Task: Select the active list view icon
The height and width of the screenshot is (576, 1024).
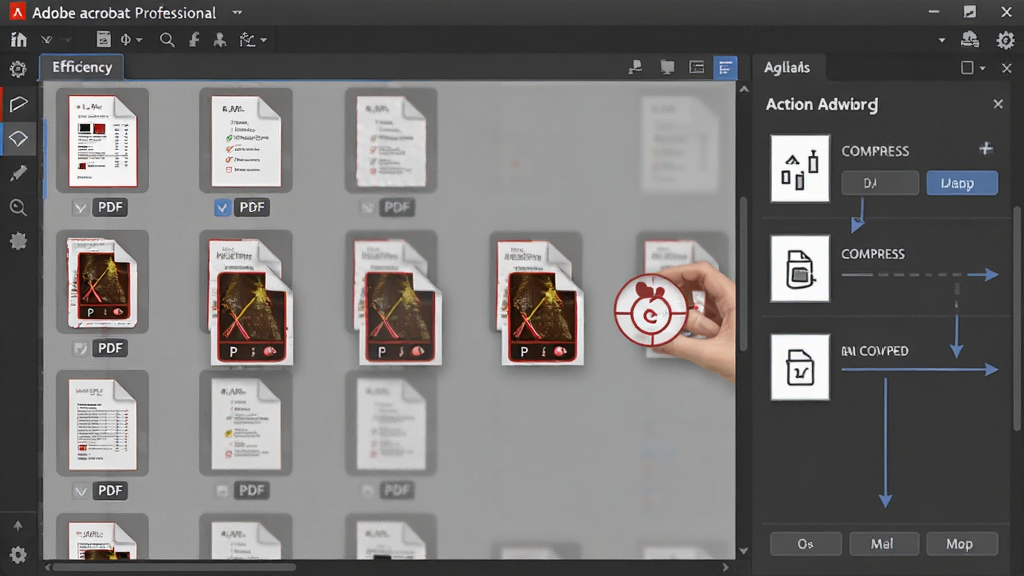Action: click(725, 67)
